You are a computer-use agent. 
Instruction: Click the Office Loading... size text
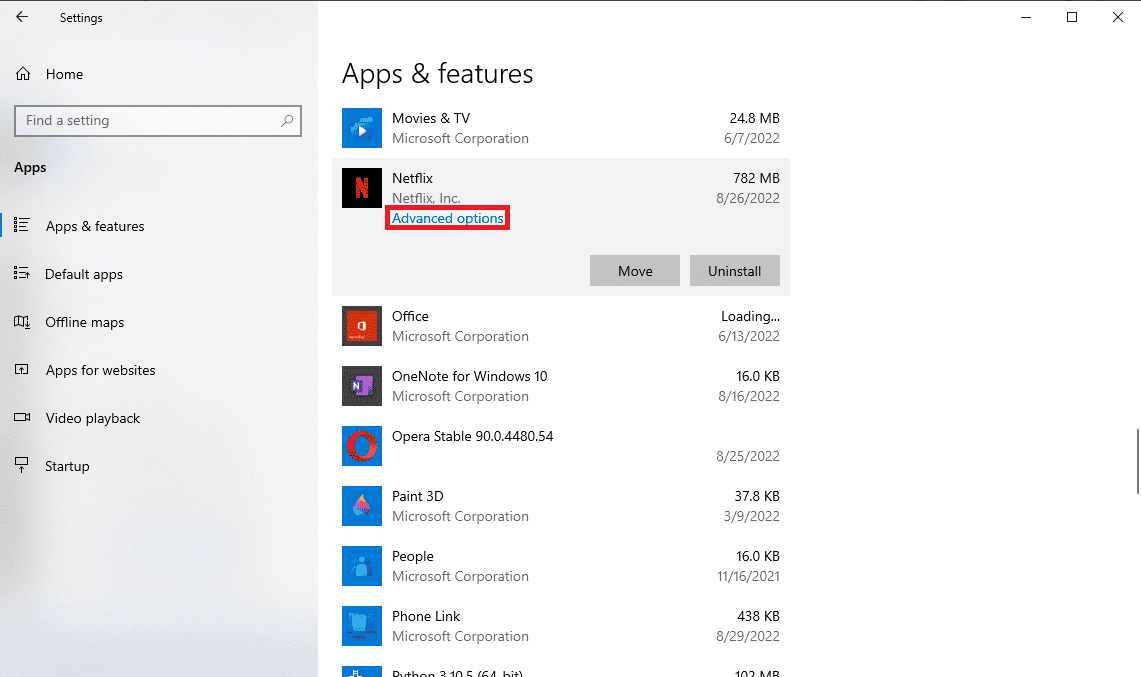pyautogui.click(x=750, y=317)
